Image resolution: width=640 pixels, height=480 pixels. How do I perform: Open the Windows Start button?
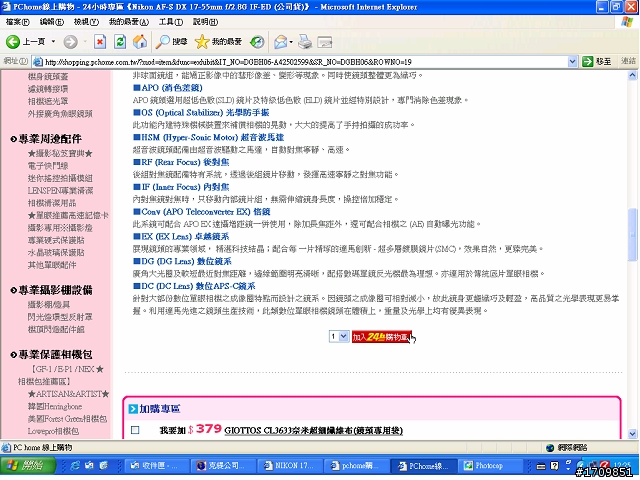point(28,465)
